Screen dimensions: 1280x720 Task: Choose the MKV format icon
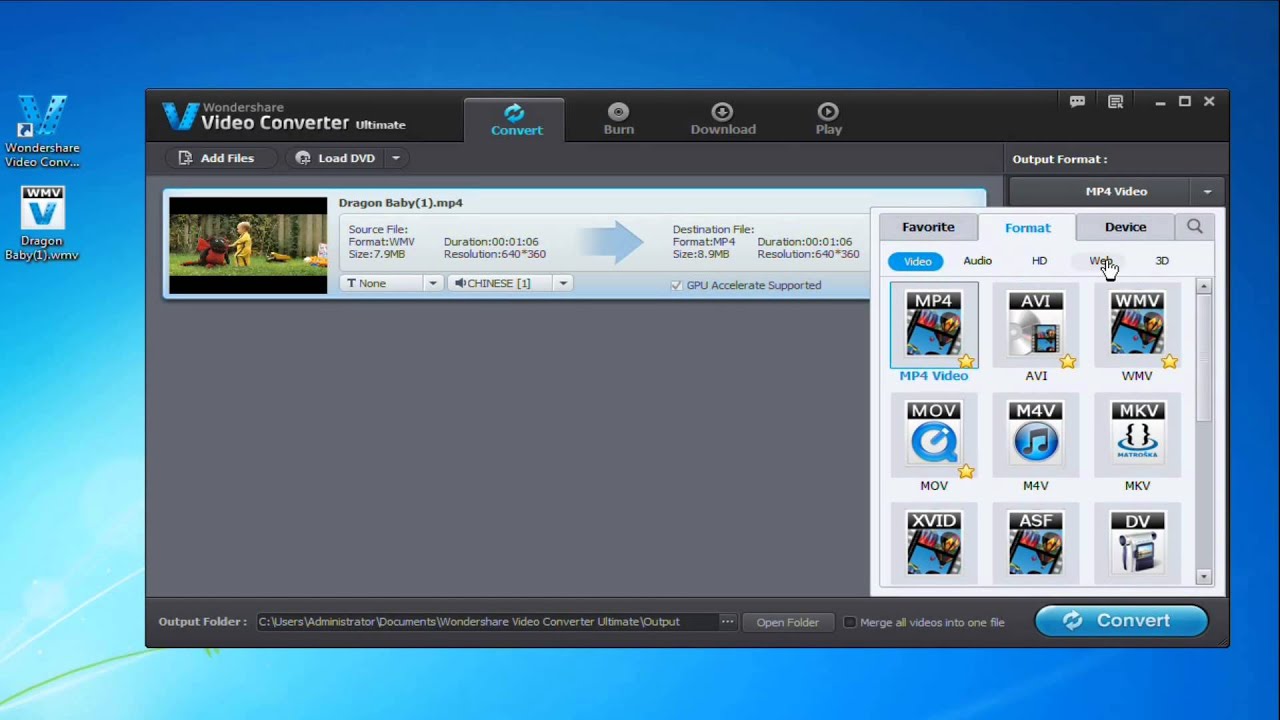tap(1137, 435)
